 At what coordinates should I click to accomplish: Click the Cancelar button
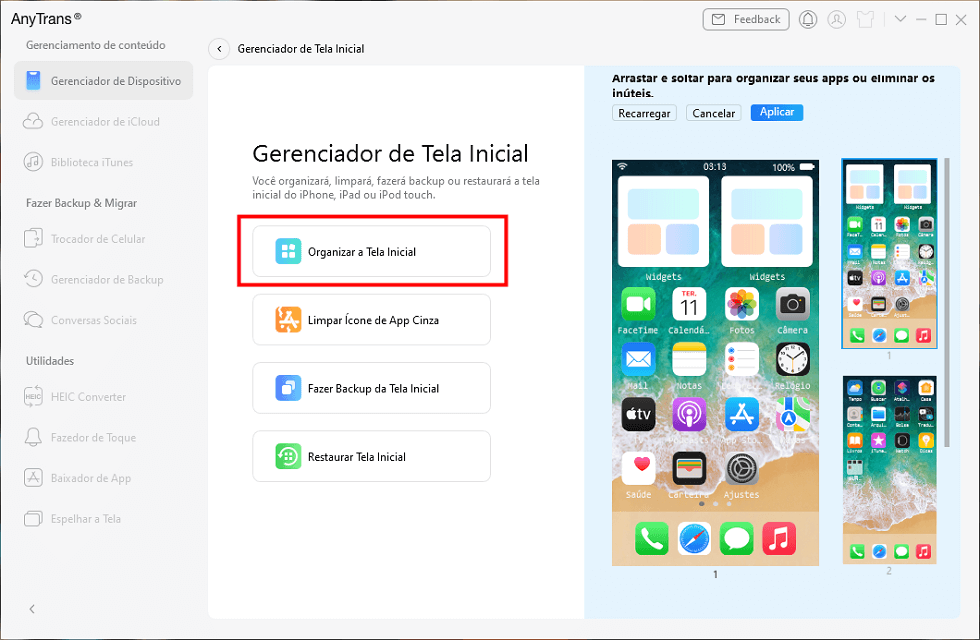714,113
